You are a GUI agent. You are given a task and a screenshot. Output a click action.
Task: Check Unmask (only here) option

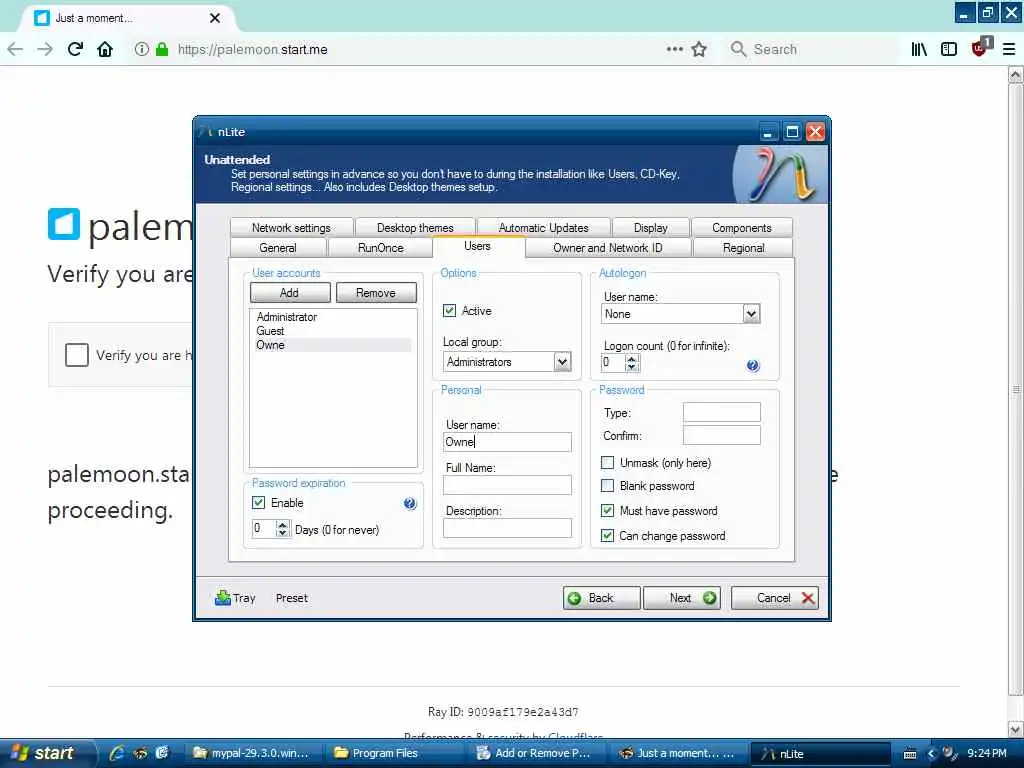click(607, 463)
